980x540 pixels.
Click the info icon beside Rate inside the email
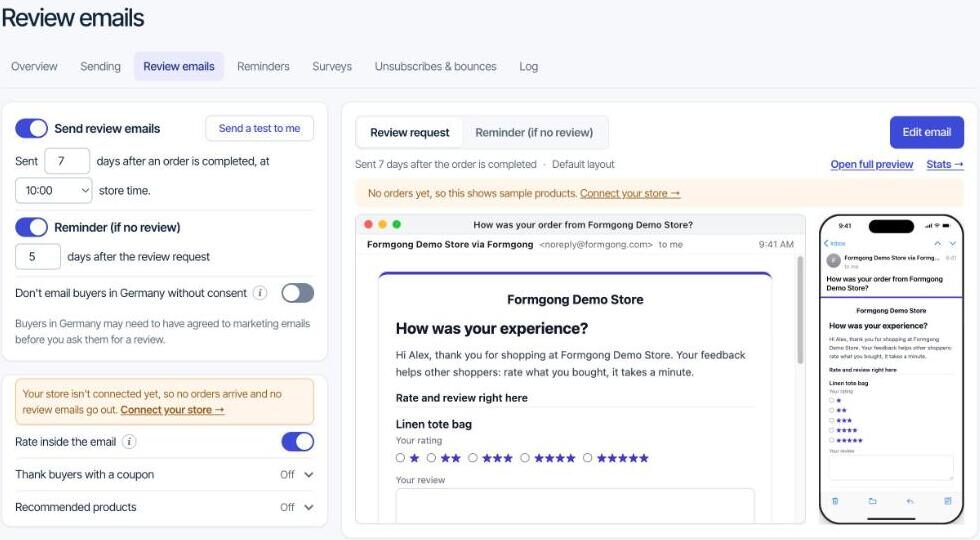tap(129, 442)
